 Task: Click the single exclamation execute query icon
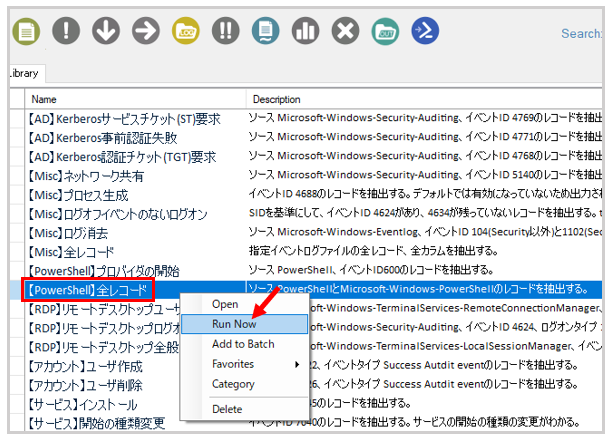[x=66, y=31]
